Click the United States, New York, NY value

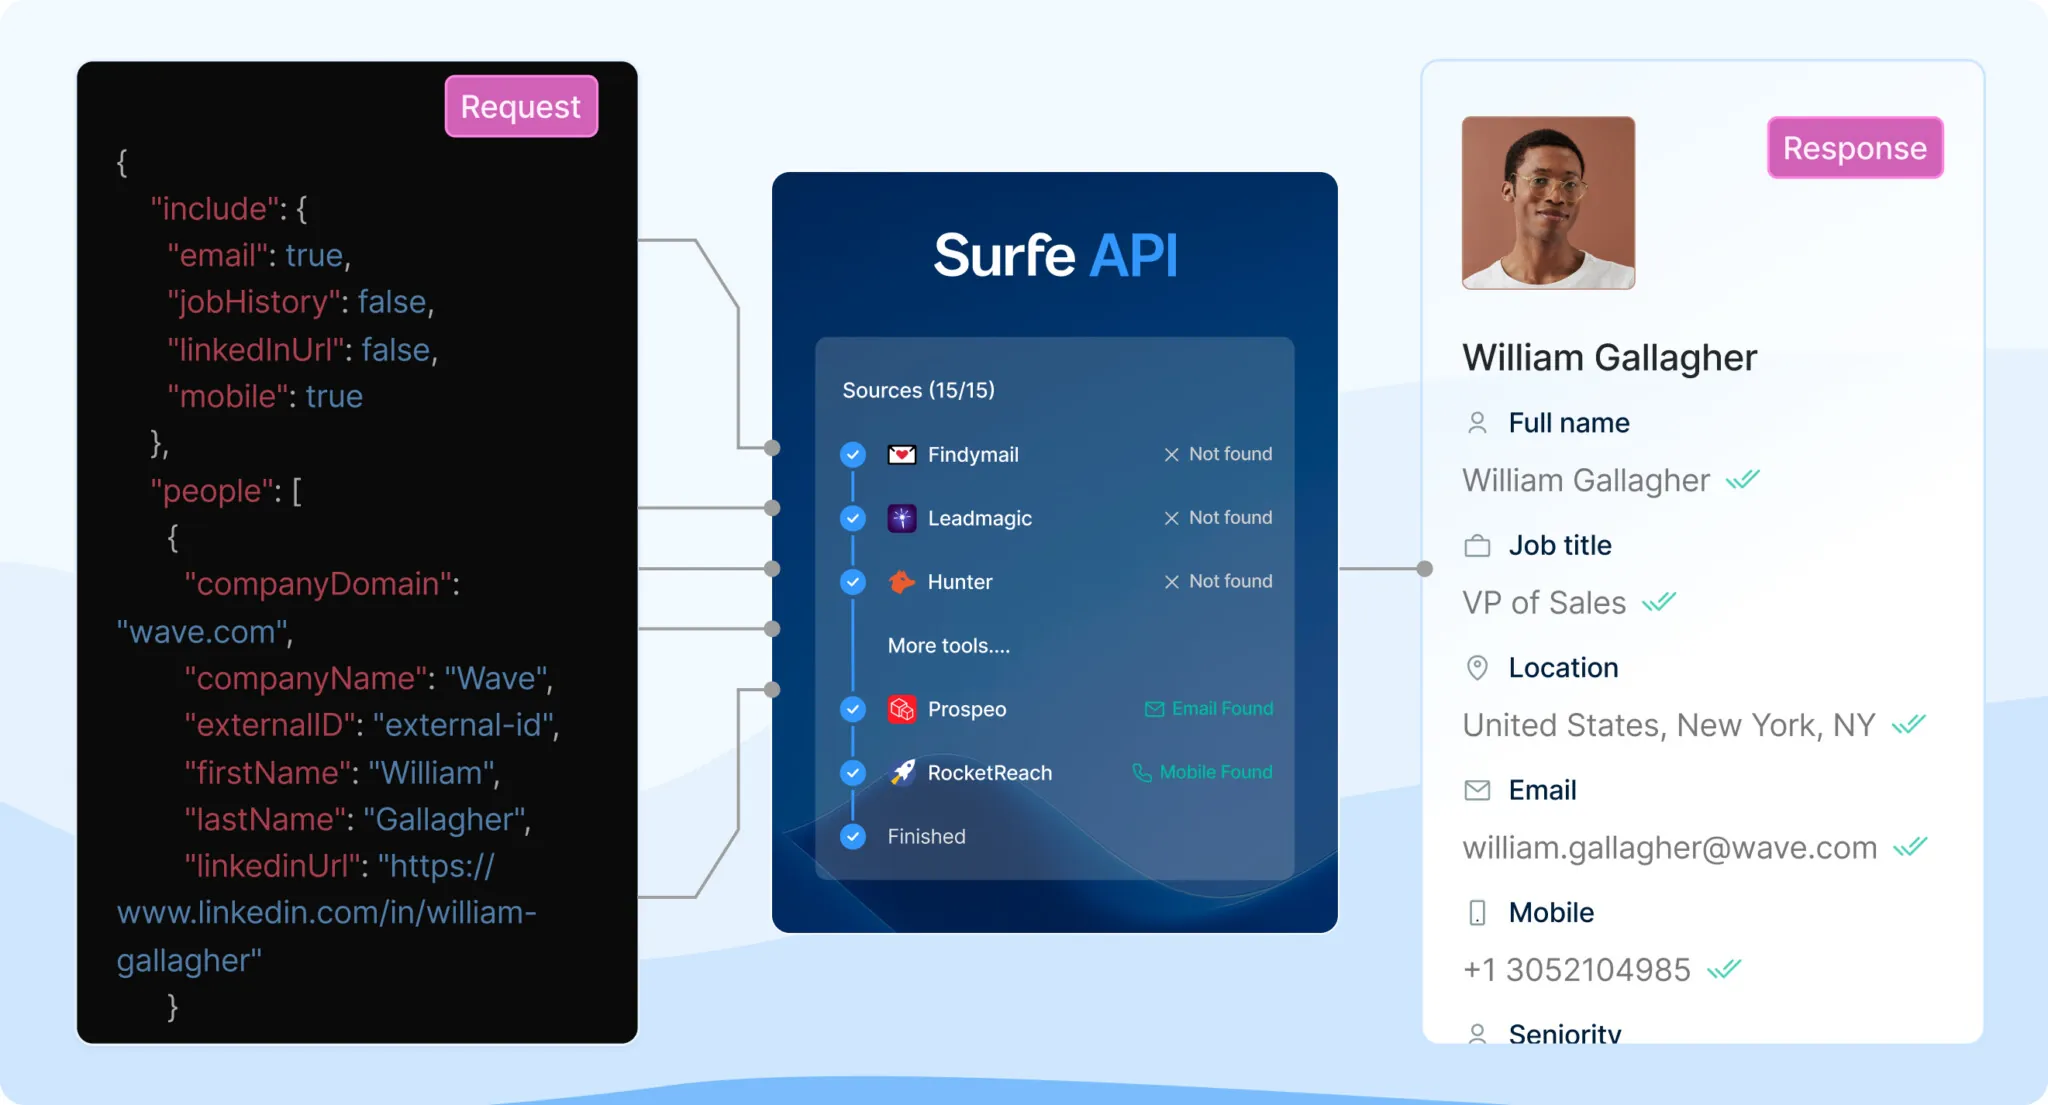1669,725
